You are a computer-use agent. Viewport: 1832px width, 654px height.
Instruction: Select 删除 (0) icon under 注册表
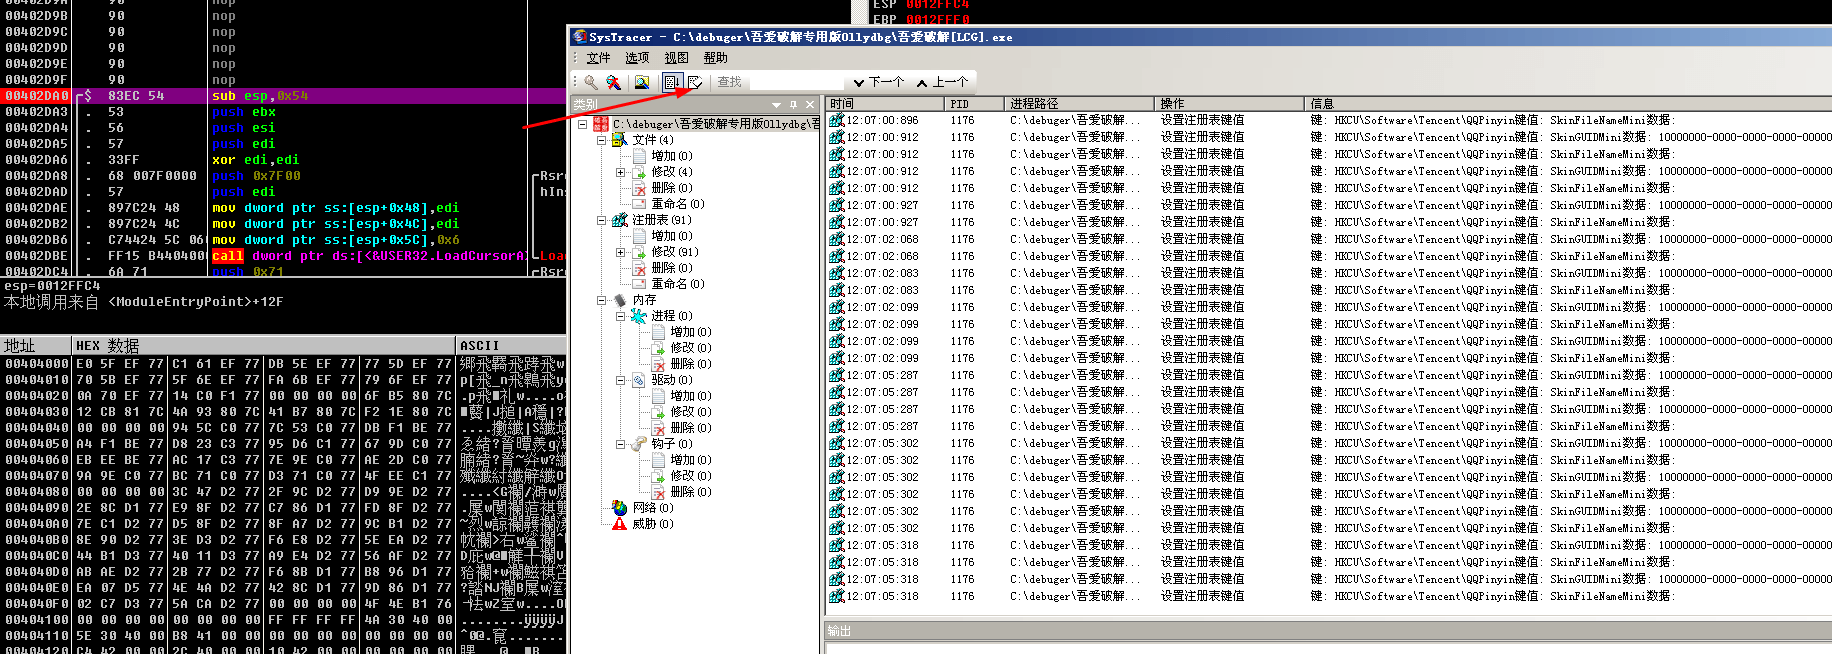click(640, 268)
